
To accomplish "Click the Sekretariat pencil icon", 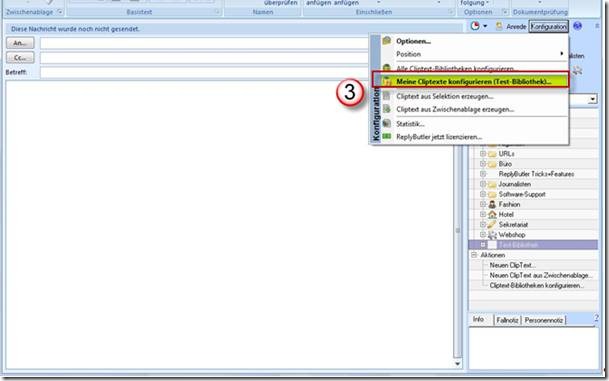I will click(x=492, y=224).
